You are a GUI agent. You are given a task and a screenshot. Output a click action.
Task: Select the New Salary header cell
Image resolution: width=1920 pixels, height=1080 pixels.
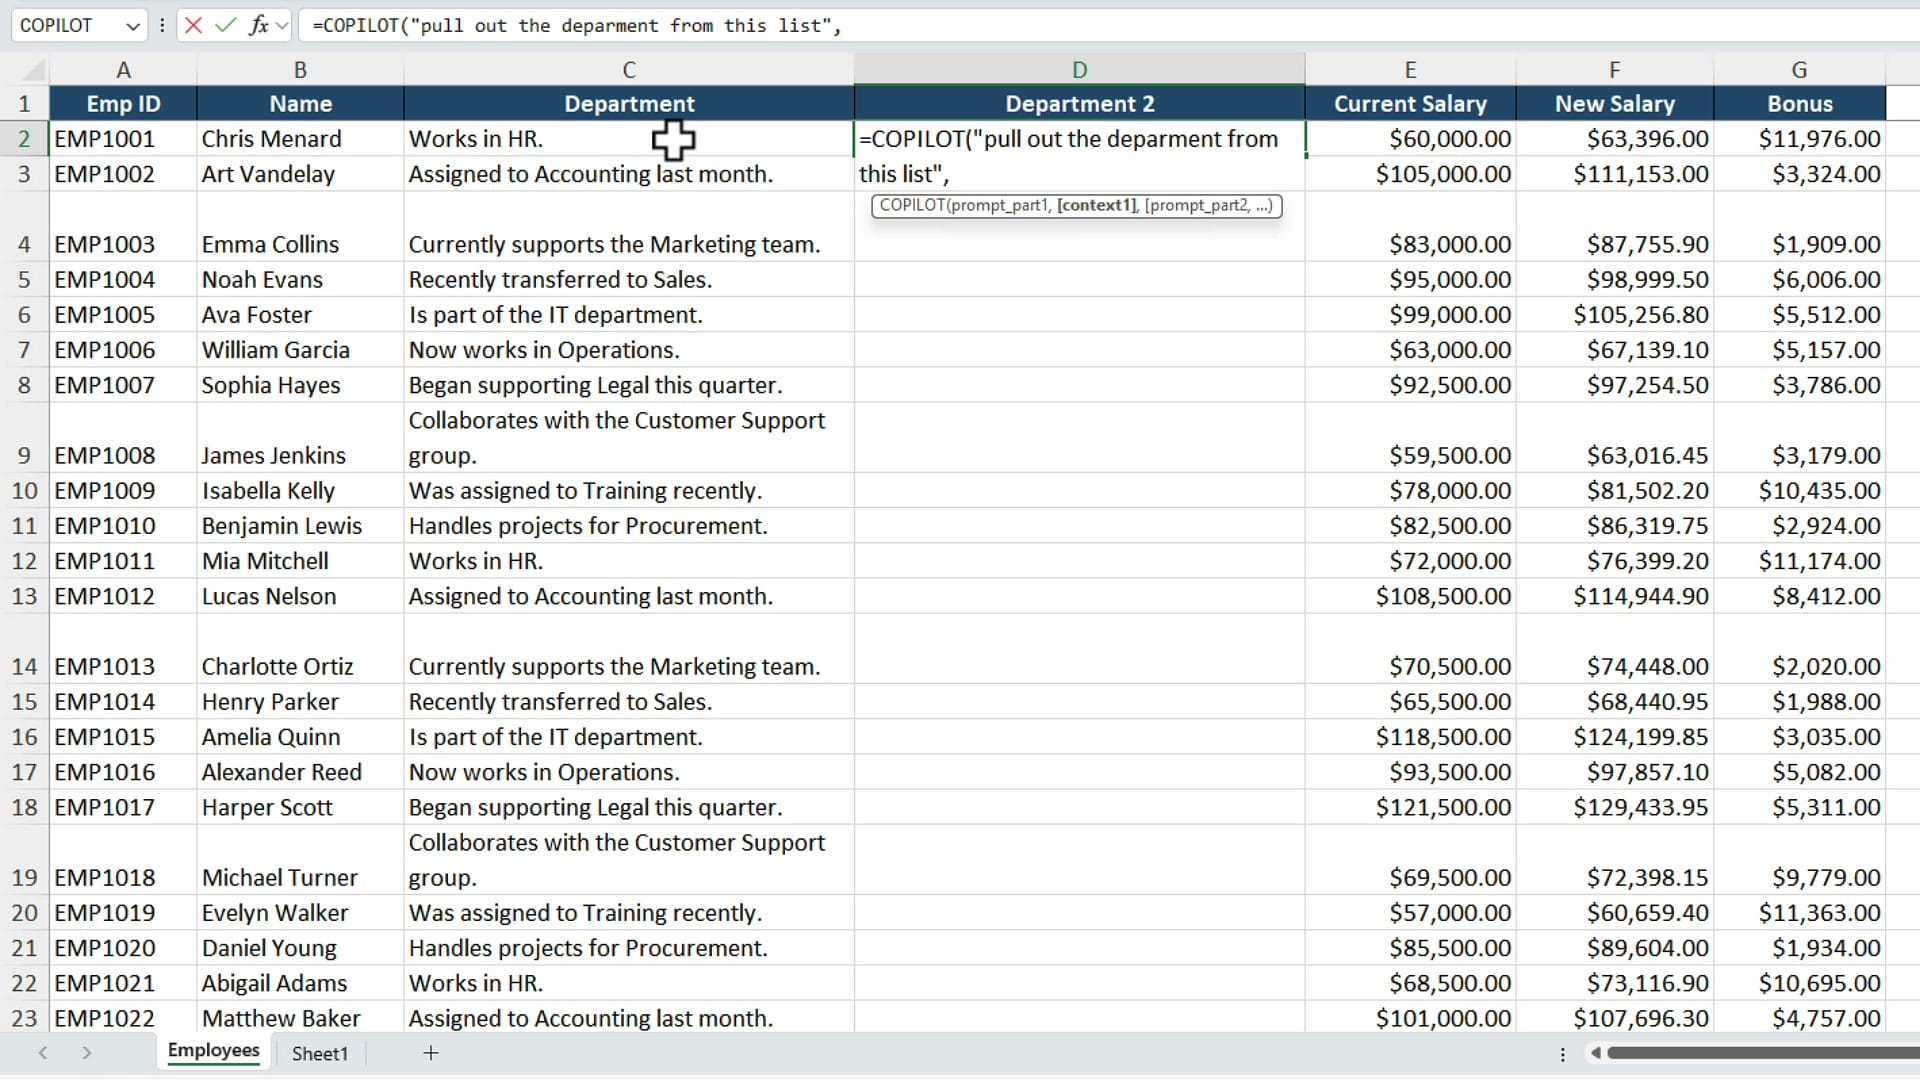pyautogui.click(x=1613, y=103)
